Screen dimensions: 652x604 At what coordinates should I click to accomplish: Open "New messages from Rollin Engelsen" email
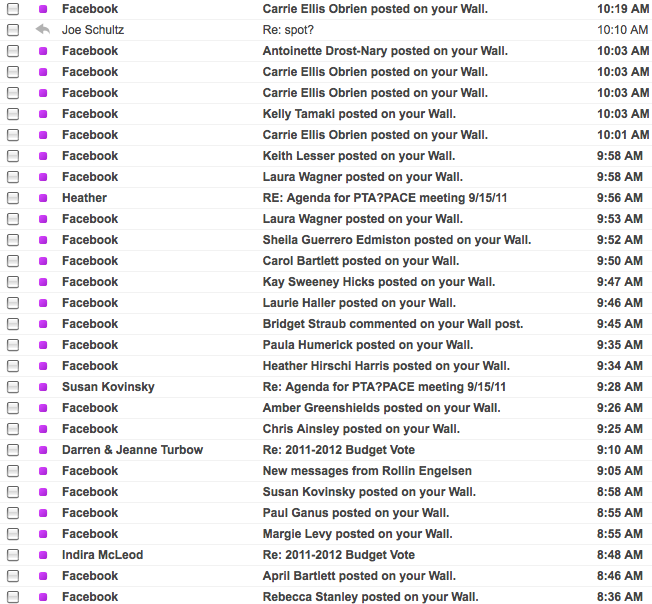[x=367, y=471]
